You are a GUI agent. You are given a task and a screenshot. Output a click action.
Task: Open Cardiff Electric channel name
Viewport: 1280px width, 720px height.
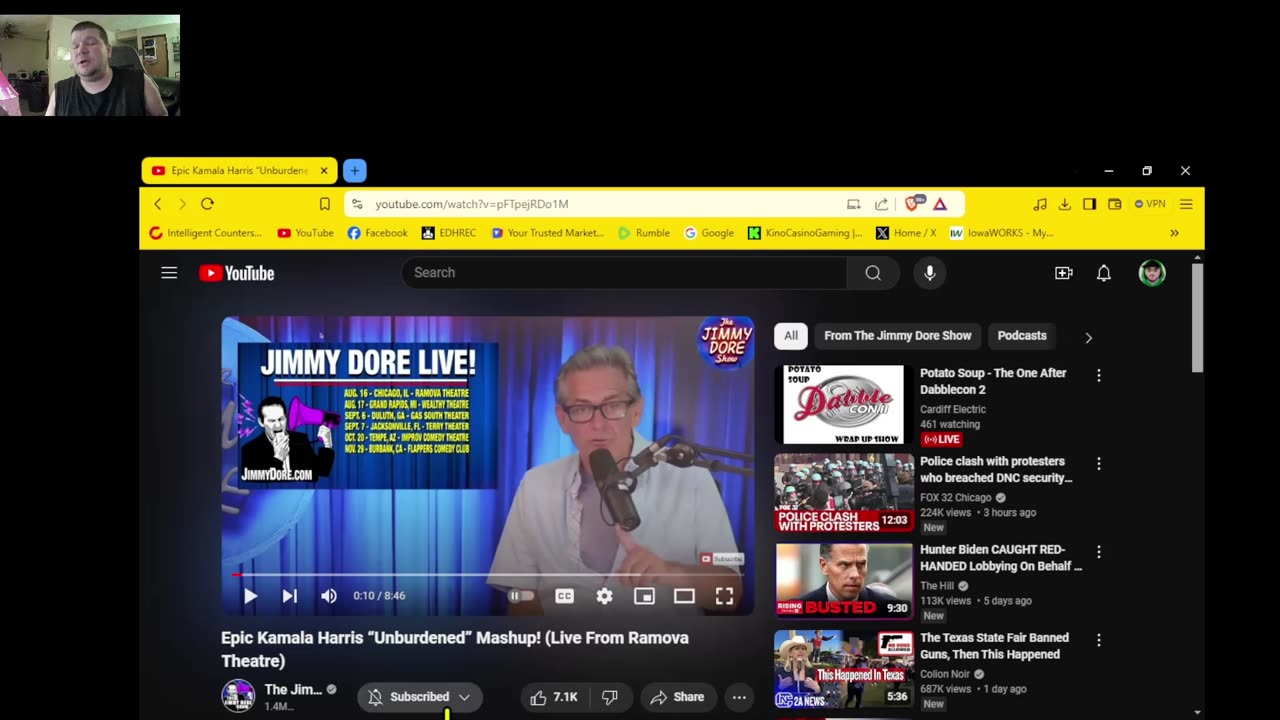coord(953,409)
